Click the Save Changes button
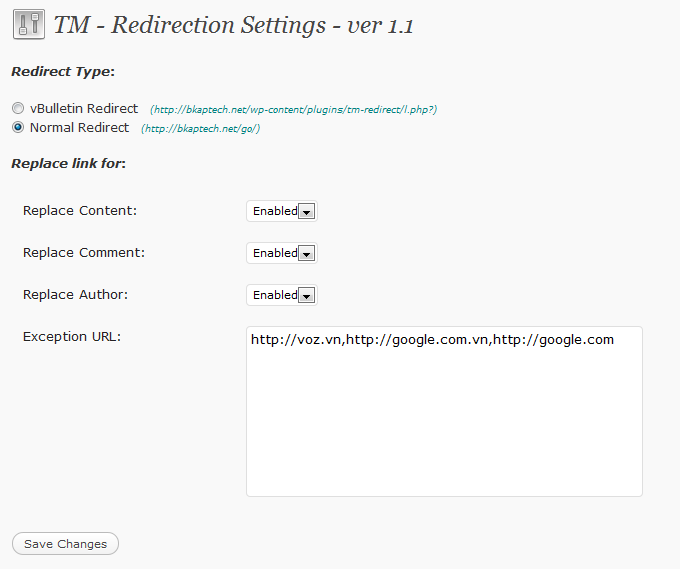 coord(65,544)
